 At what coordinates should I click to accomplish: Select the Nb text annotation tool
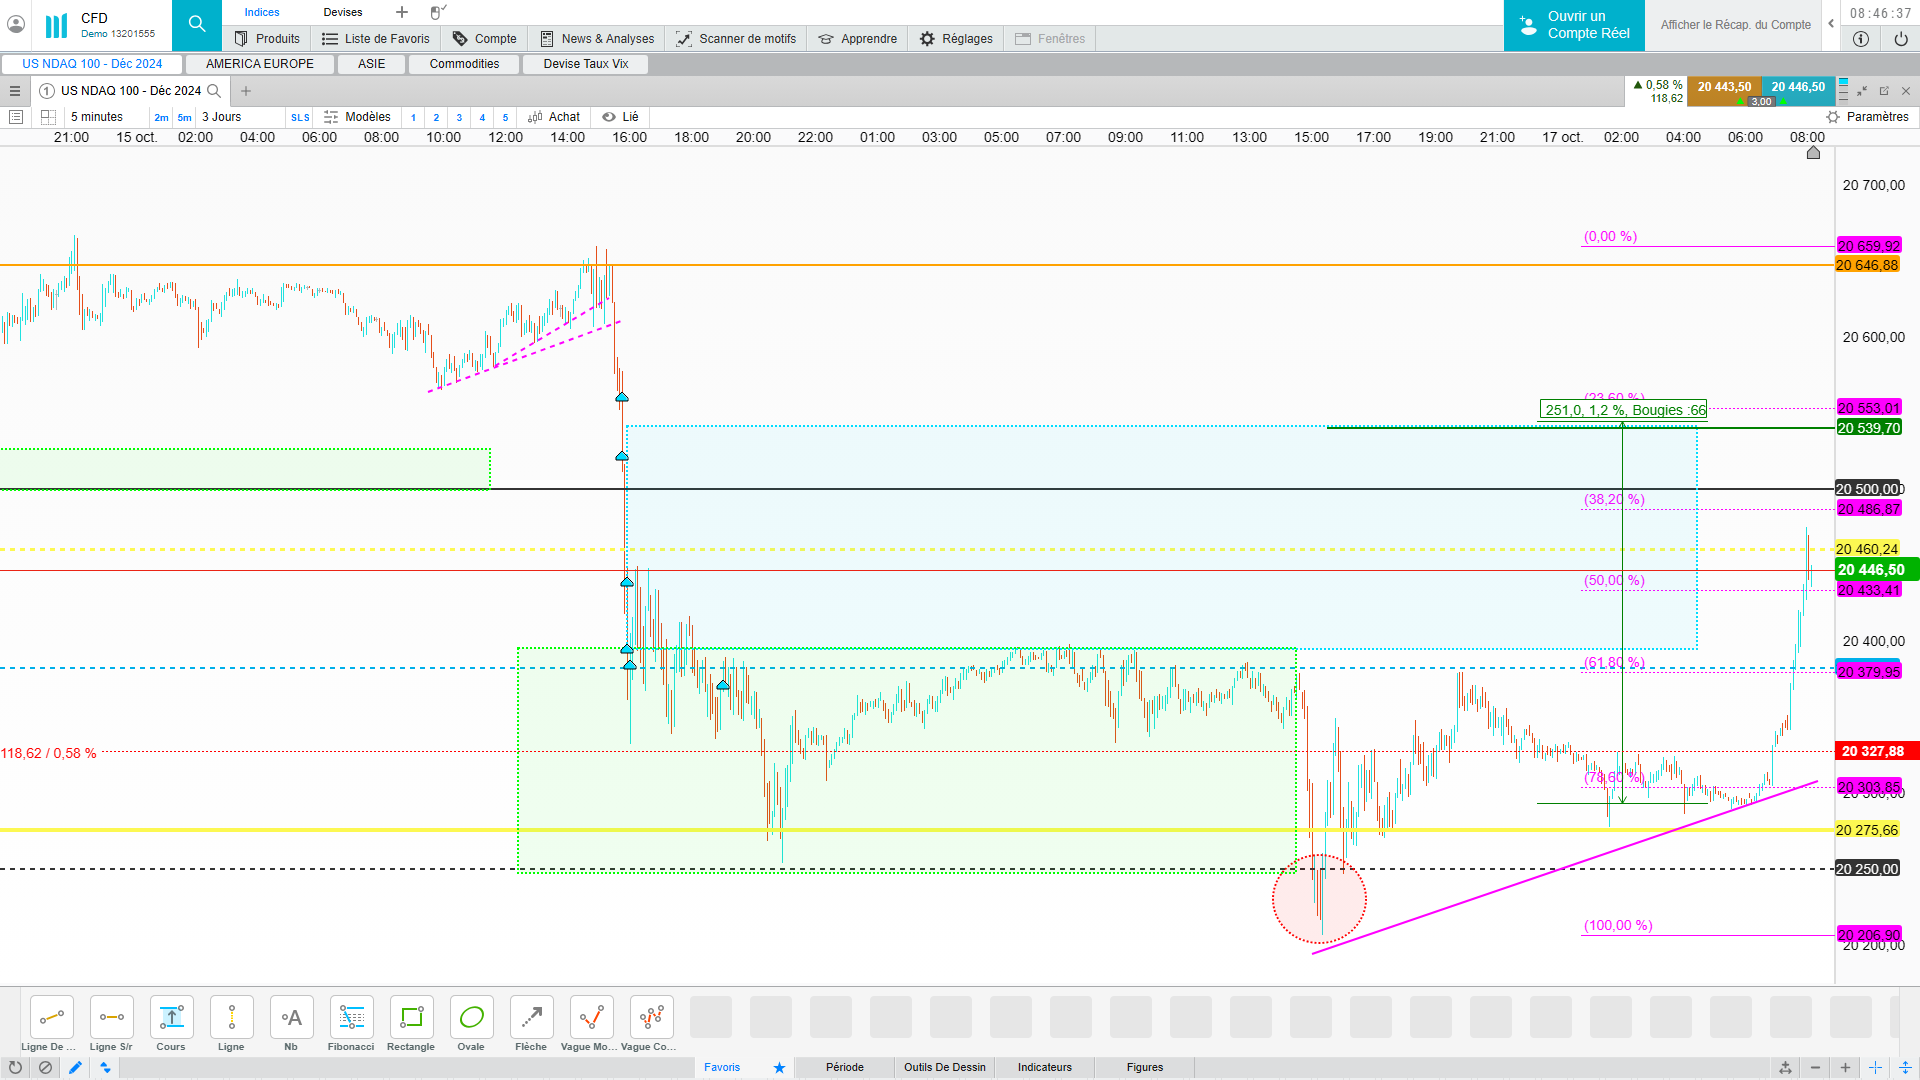click(x=291, y=1018)
